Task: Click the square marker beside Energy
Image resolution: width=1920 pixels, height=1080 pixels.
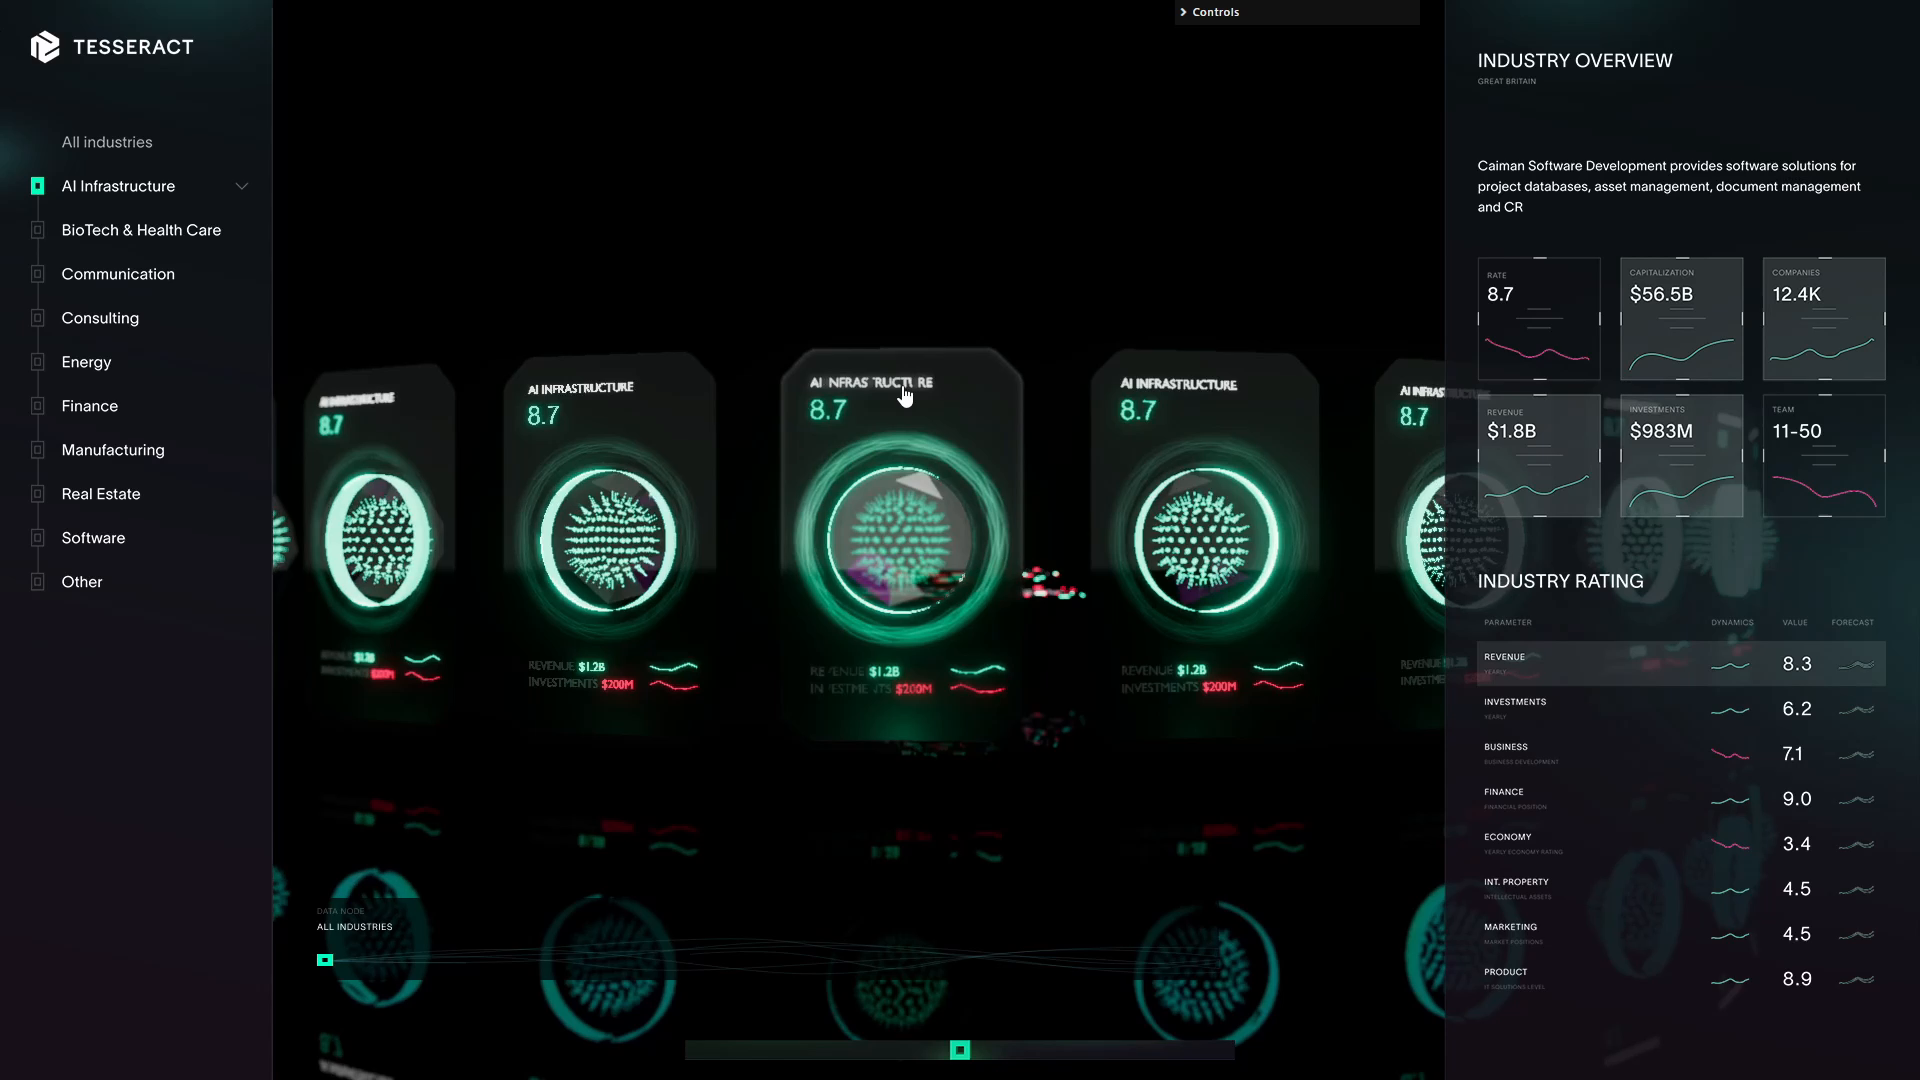Action: click(x=37, y=362)
